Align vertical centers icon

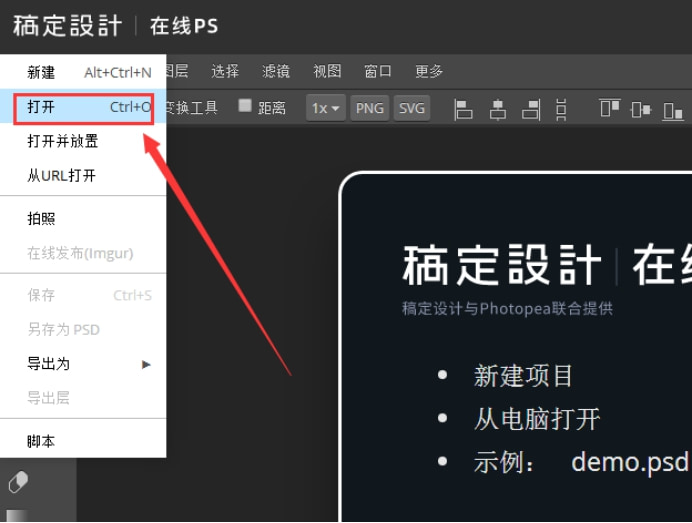click(640, 109)
